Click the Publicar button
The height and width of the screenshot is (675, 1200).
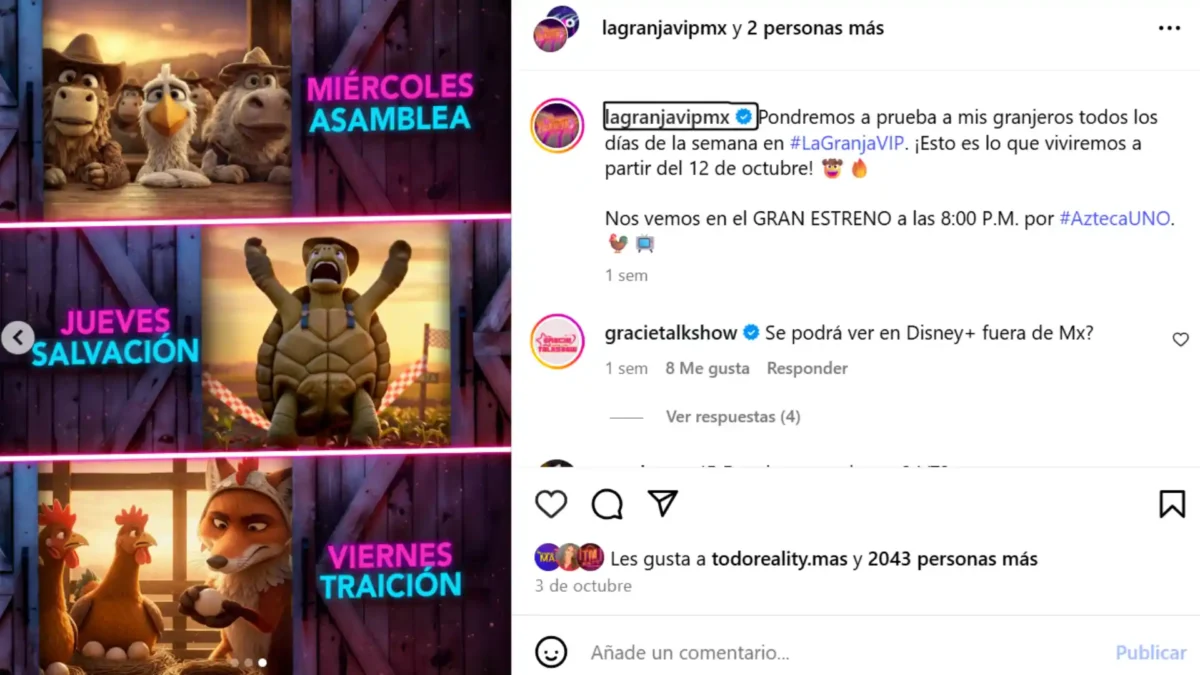(1151, 653)
